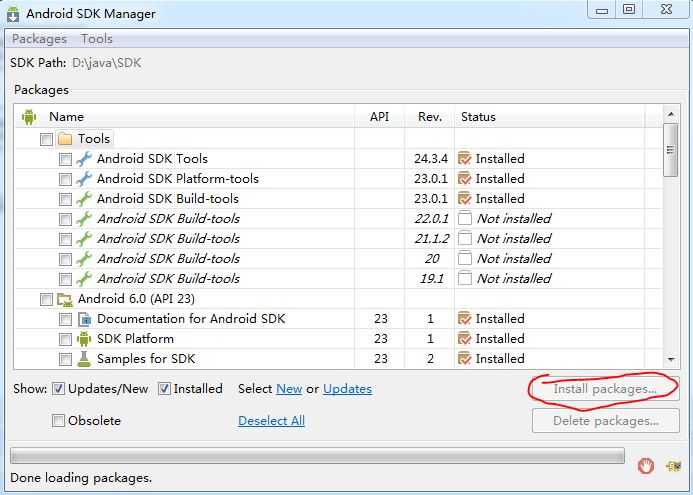Click the Done loading packages status text

[81, 478]
